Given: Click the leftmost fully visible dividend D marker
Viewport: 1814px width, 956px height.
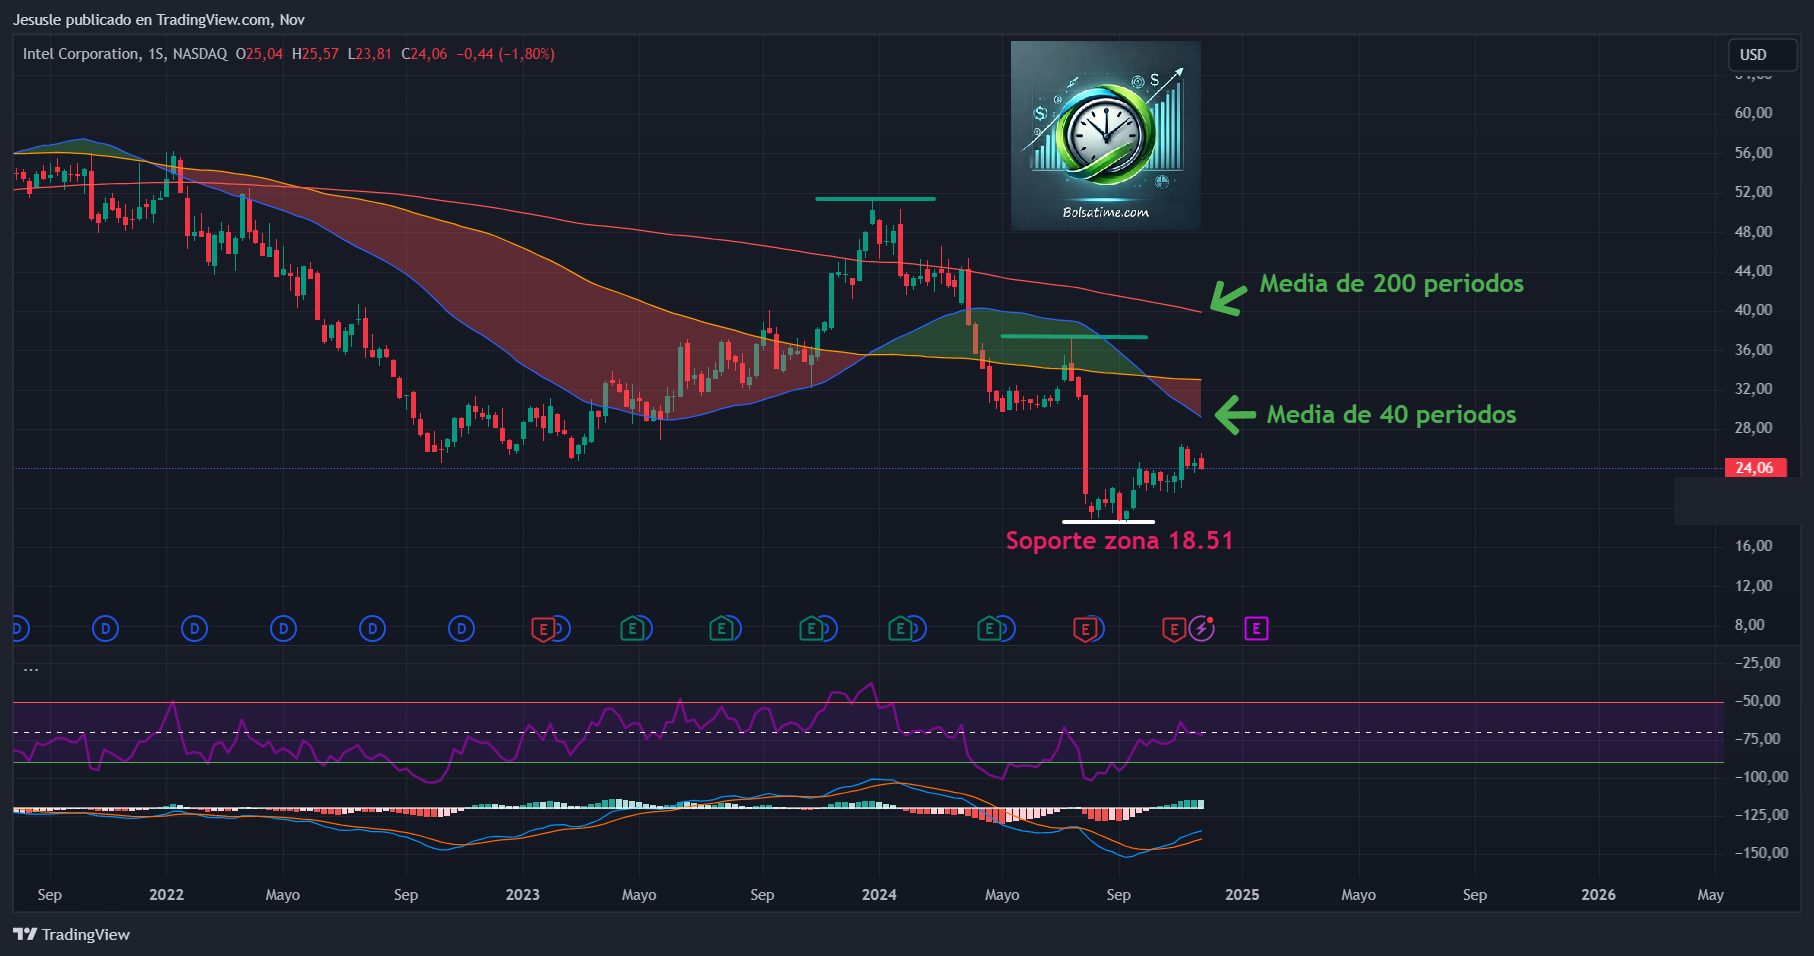Looking at the screenshot, I should 105,629.
